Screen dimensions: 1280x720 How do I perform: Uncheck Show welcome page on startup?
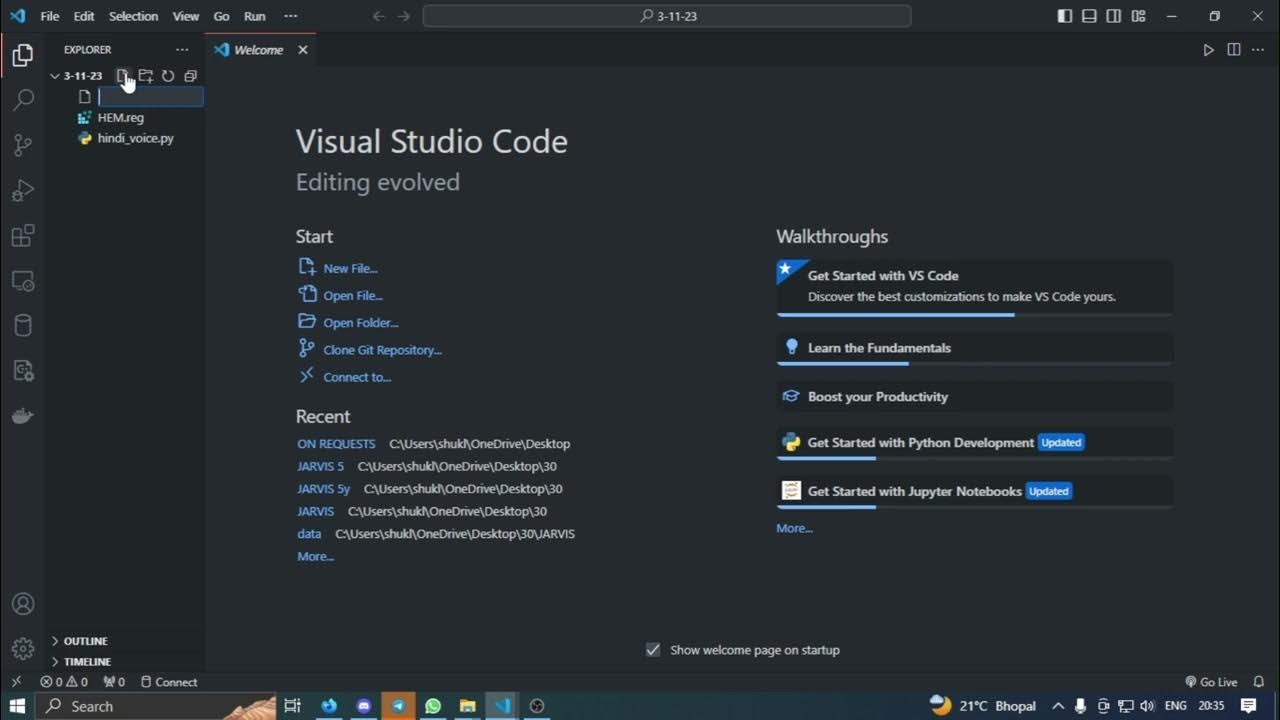coord(653,650)
